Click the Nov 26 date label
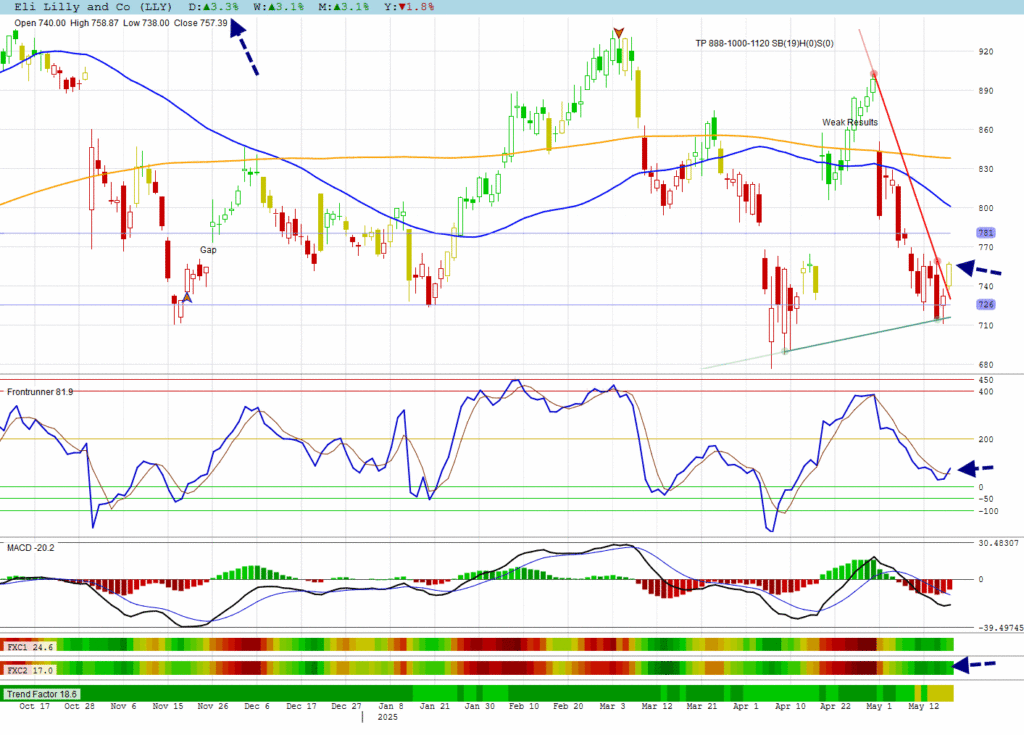This screenshot has height=735, width=1024. click(213, 706)
